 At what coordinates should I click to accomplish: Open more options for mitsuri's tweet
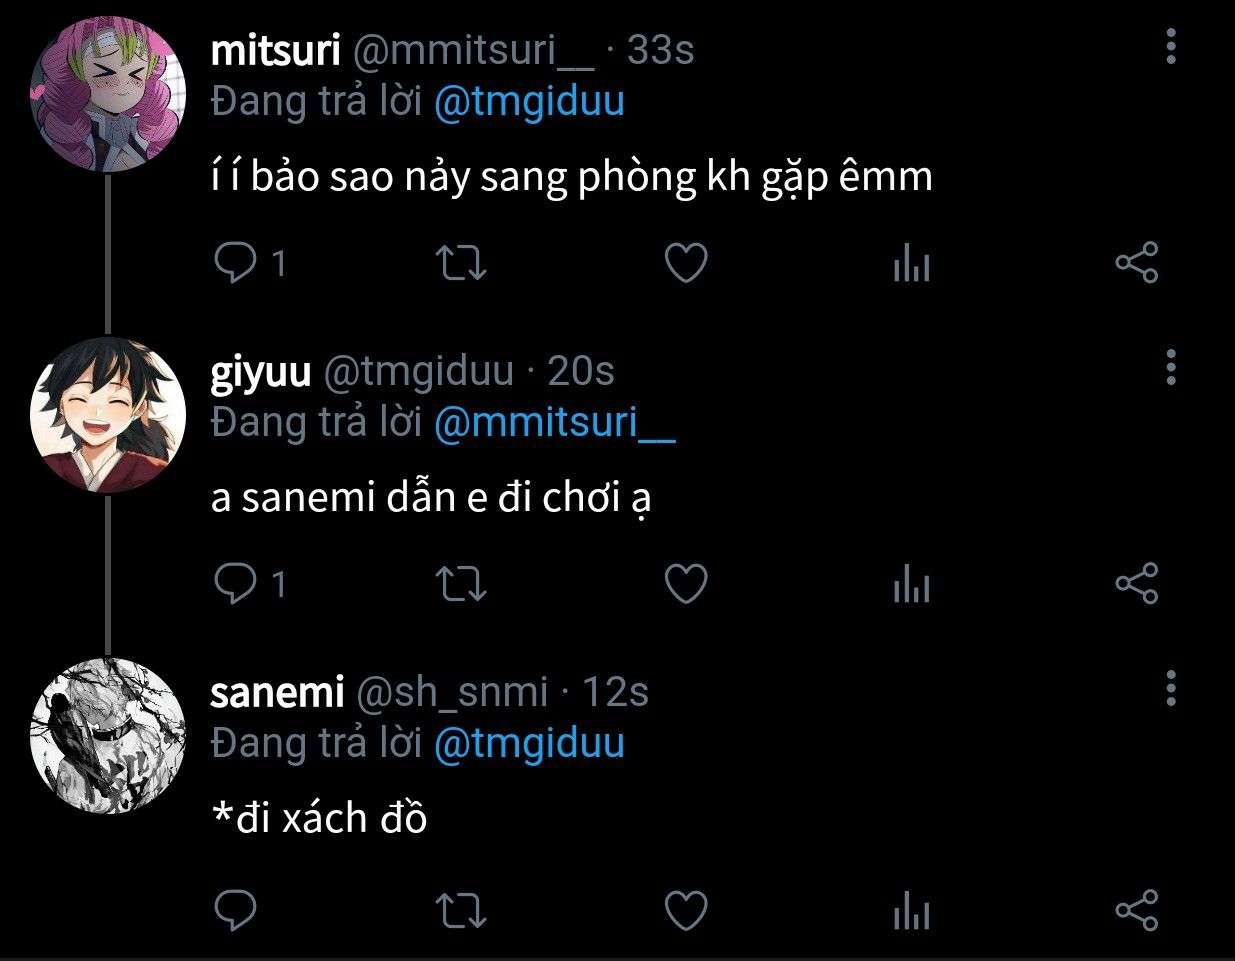point(1171,47)
